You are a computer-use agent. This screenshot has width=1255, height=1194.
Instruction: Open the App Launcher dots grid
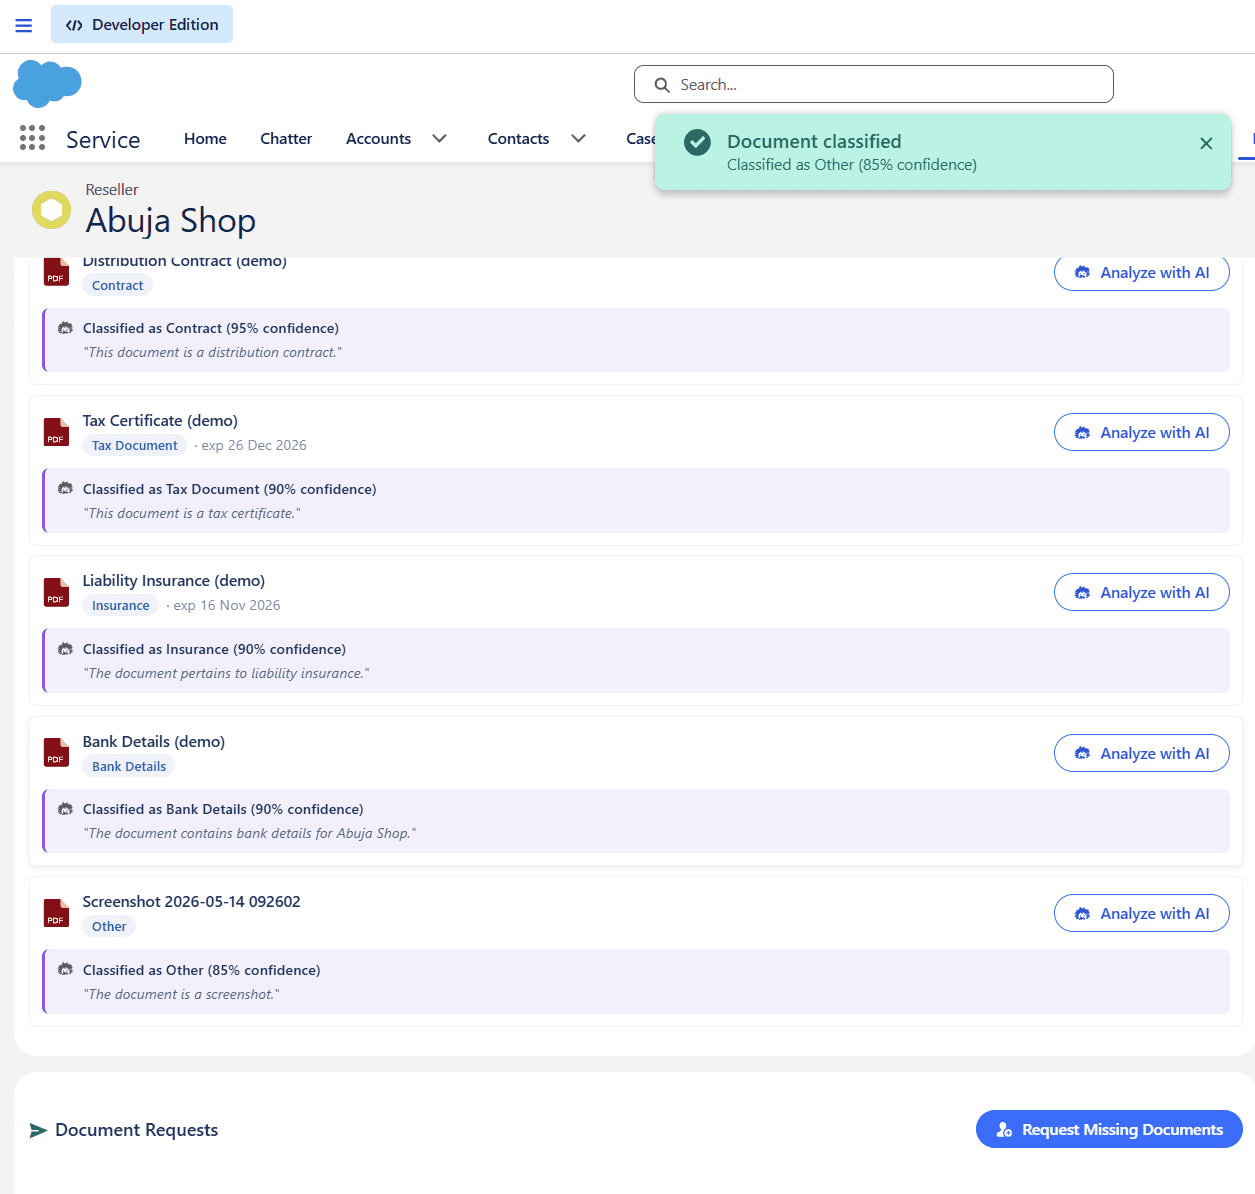32,138
